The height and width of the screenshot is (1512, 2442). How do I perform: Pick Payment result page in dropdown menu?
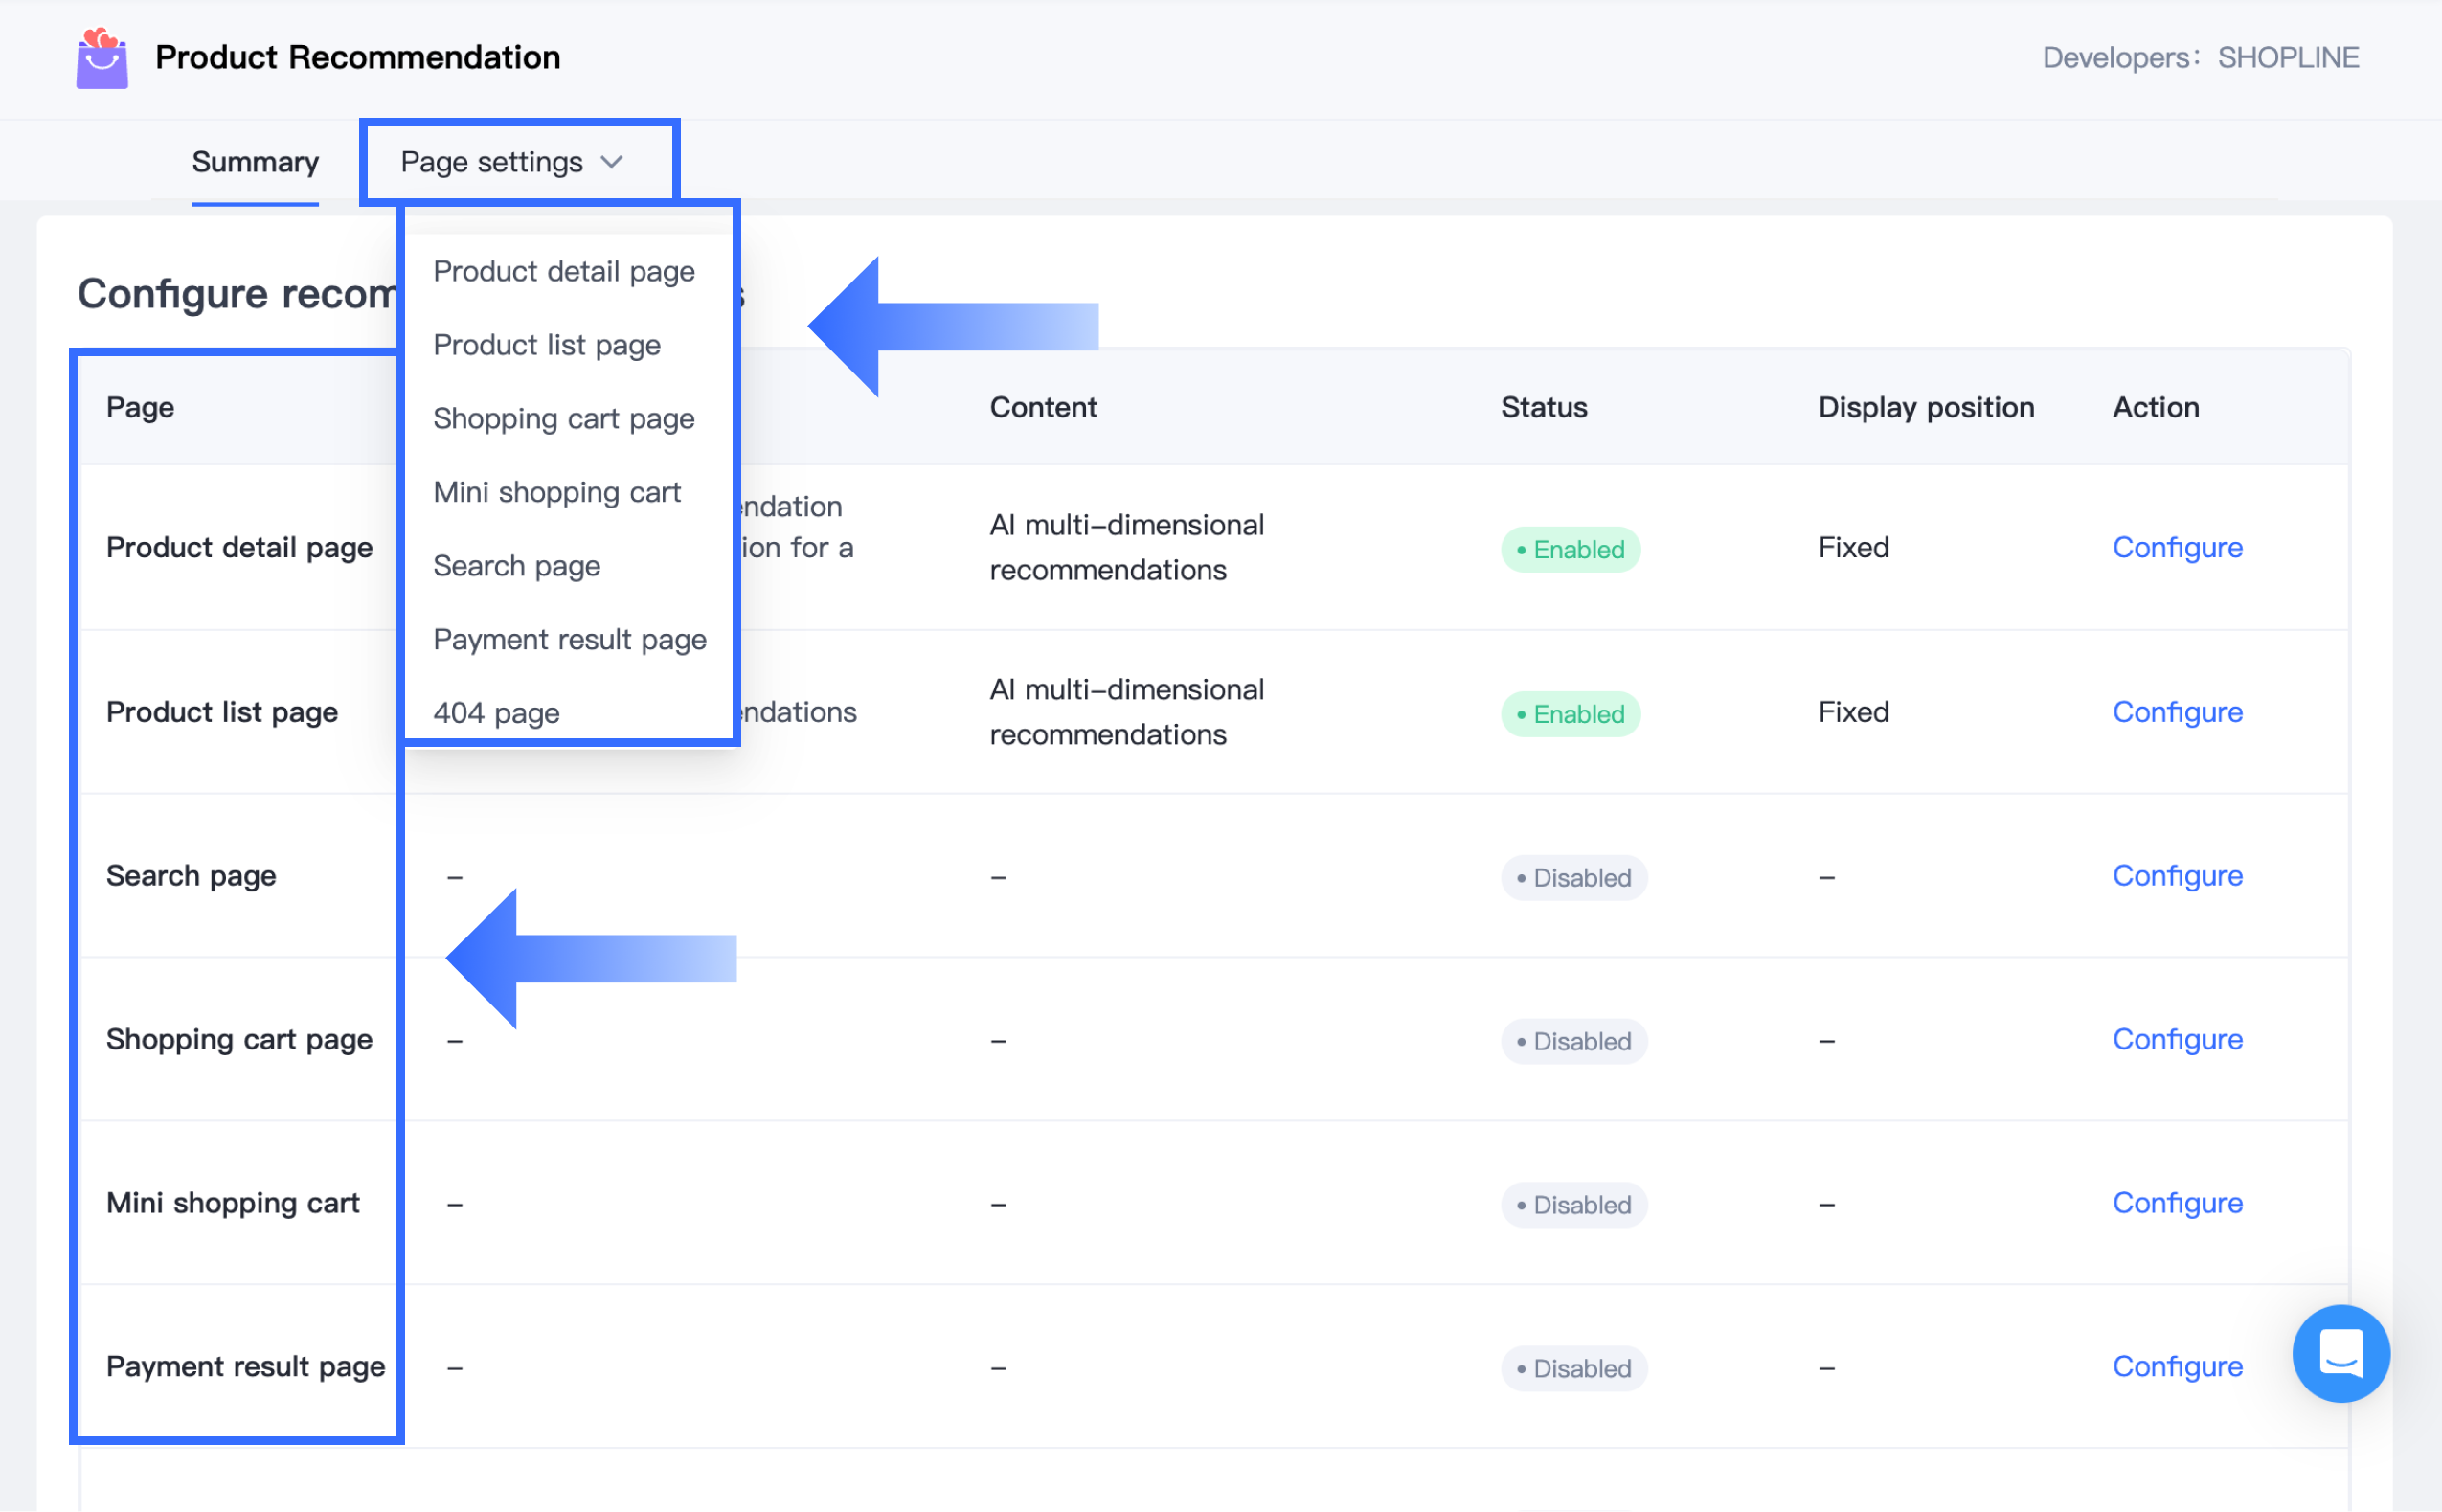pos(570,639)
